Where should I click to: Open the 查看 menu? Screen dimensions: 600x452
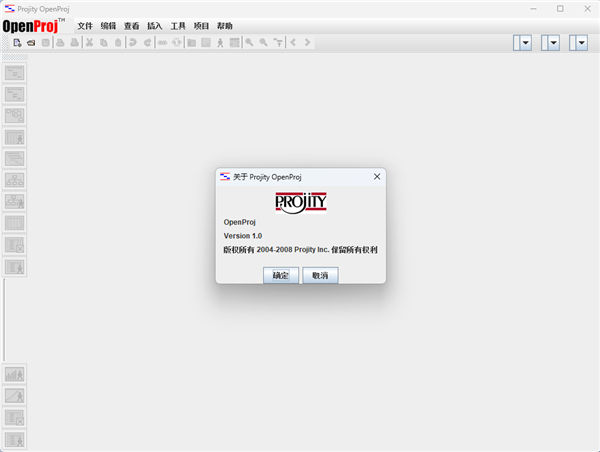pos(132,26)
